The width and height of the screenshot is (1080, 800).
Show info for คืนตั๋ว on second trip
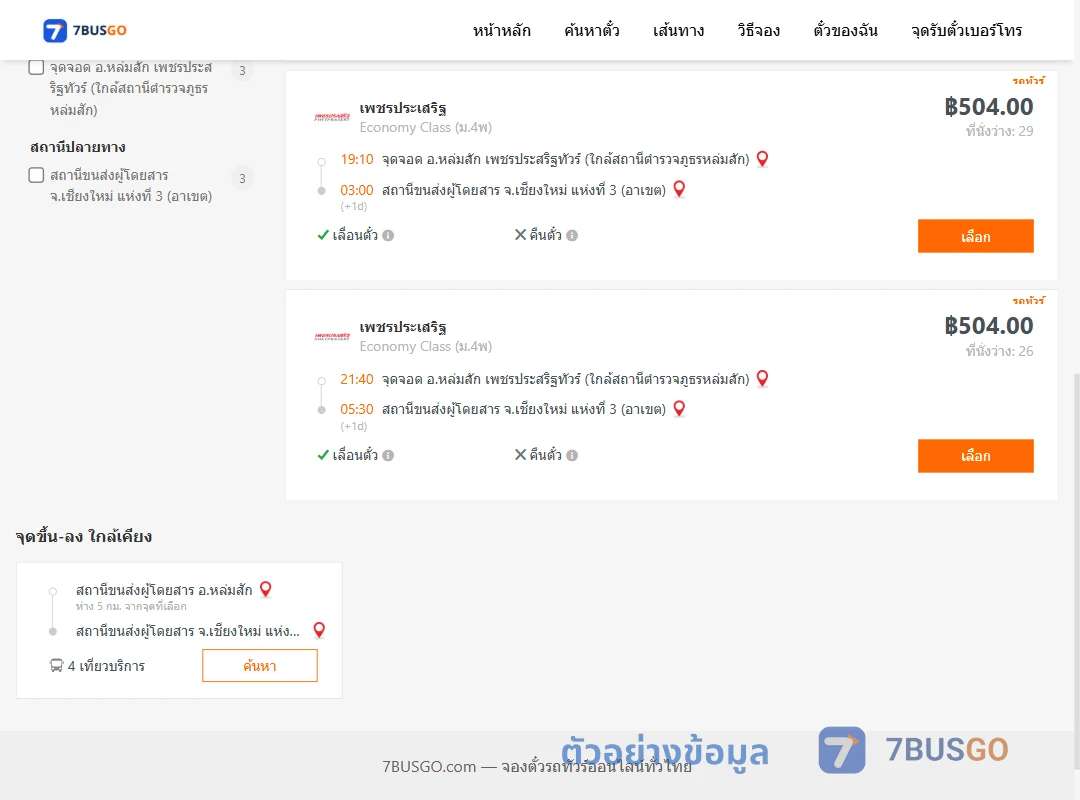(x=572, y=455)
